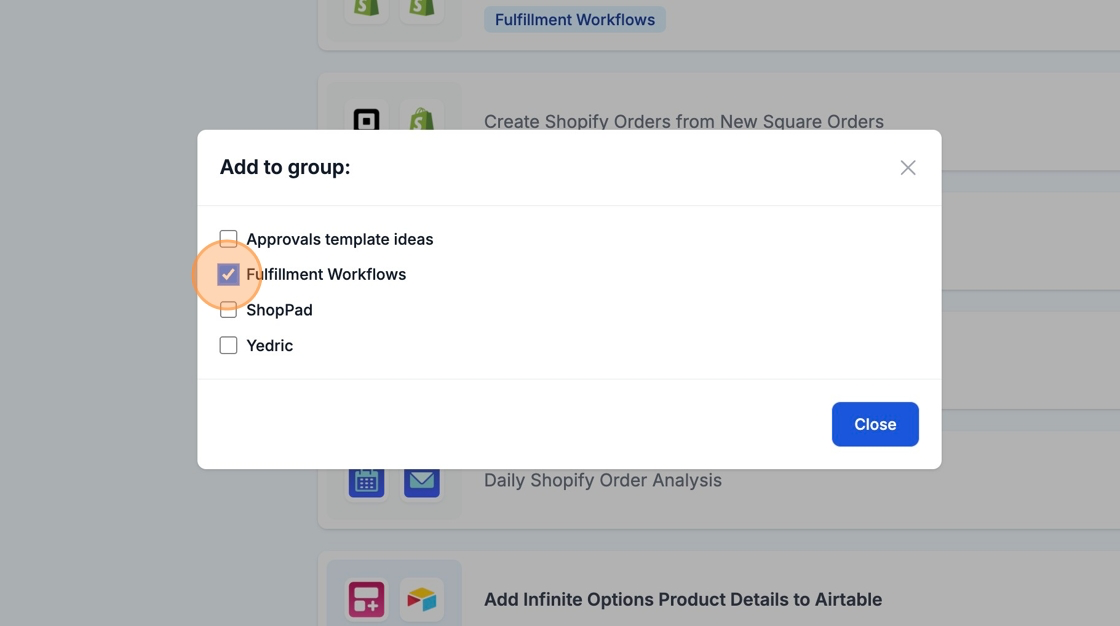Check the Approvals template ideas checkbox
1120x626 pixels.
[x=228, y=239]
